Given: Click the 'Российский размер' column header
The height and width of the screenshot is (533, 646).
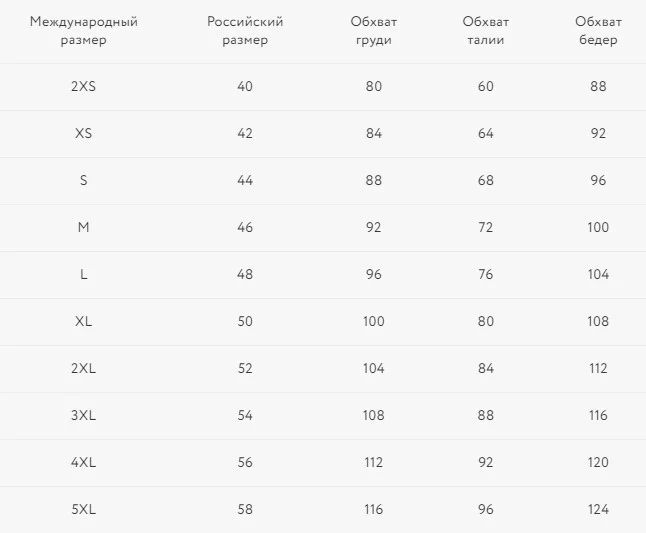Looking at the screenshot, I should (x=245, y=30).
